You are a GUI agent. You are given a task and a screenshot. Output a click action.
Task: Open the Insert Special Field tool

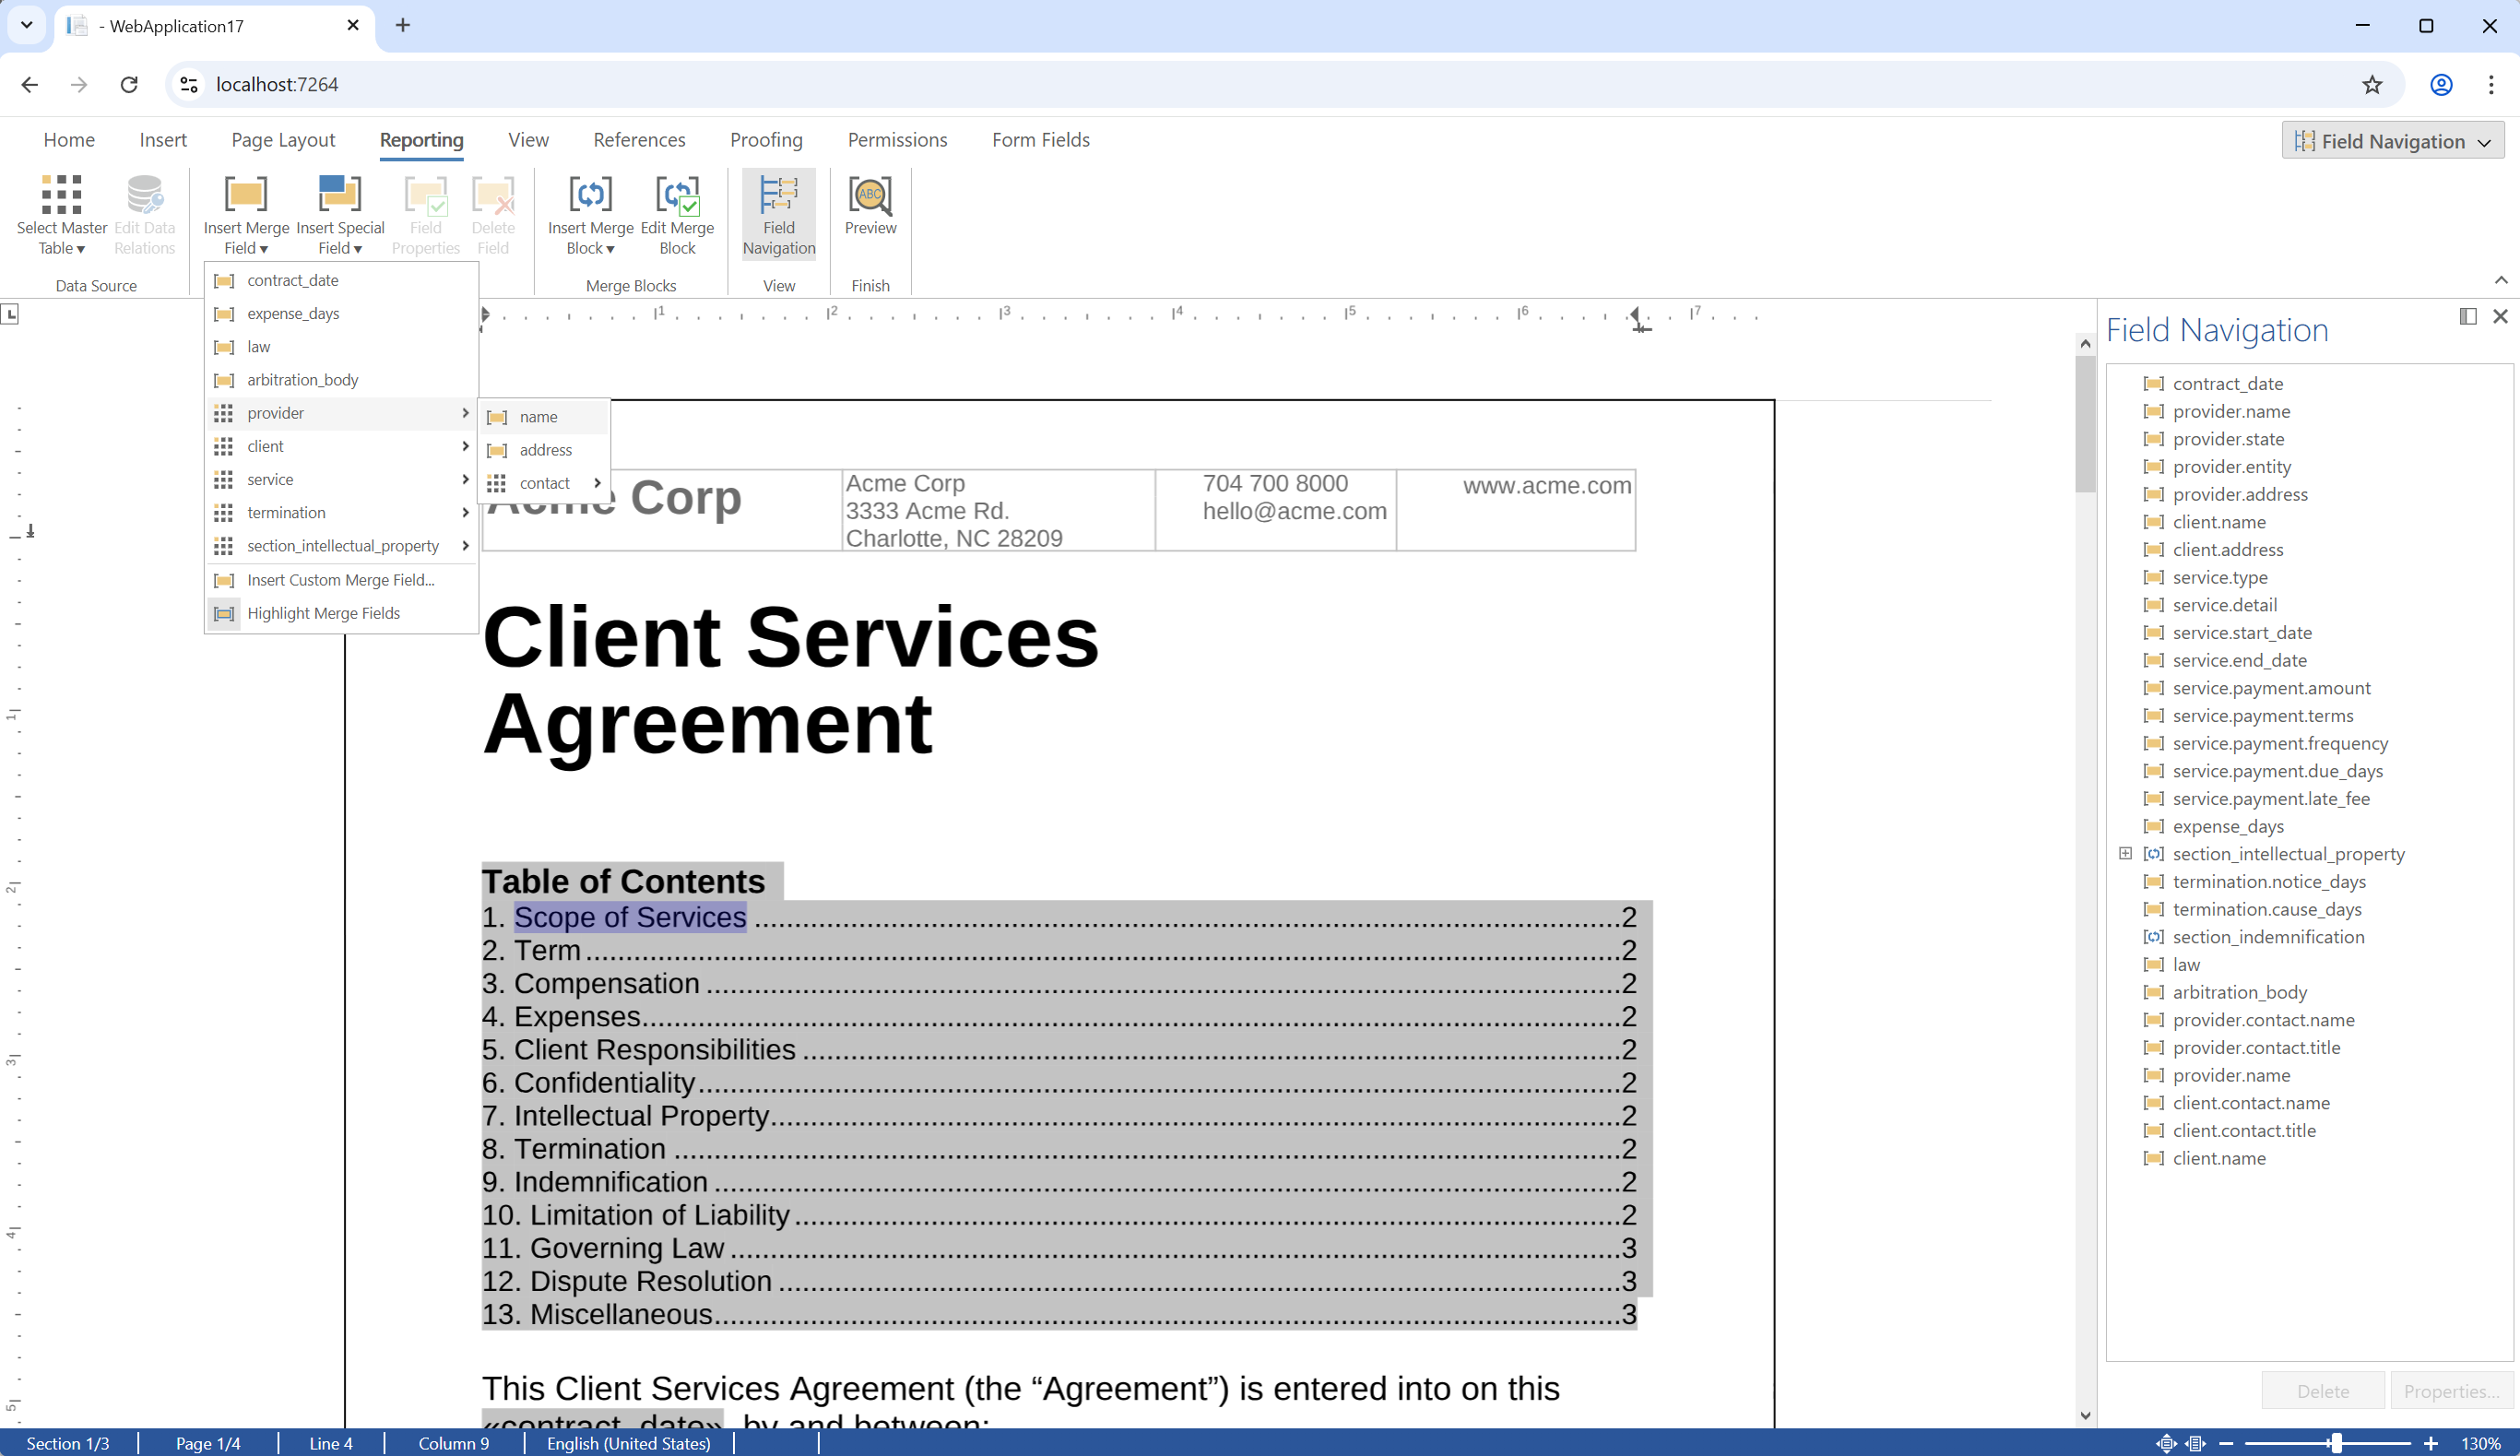[340, 196]
